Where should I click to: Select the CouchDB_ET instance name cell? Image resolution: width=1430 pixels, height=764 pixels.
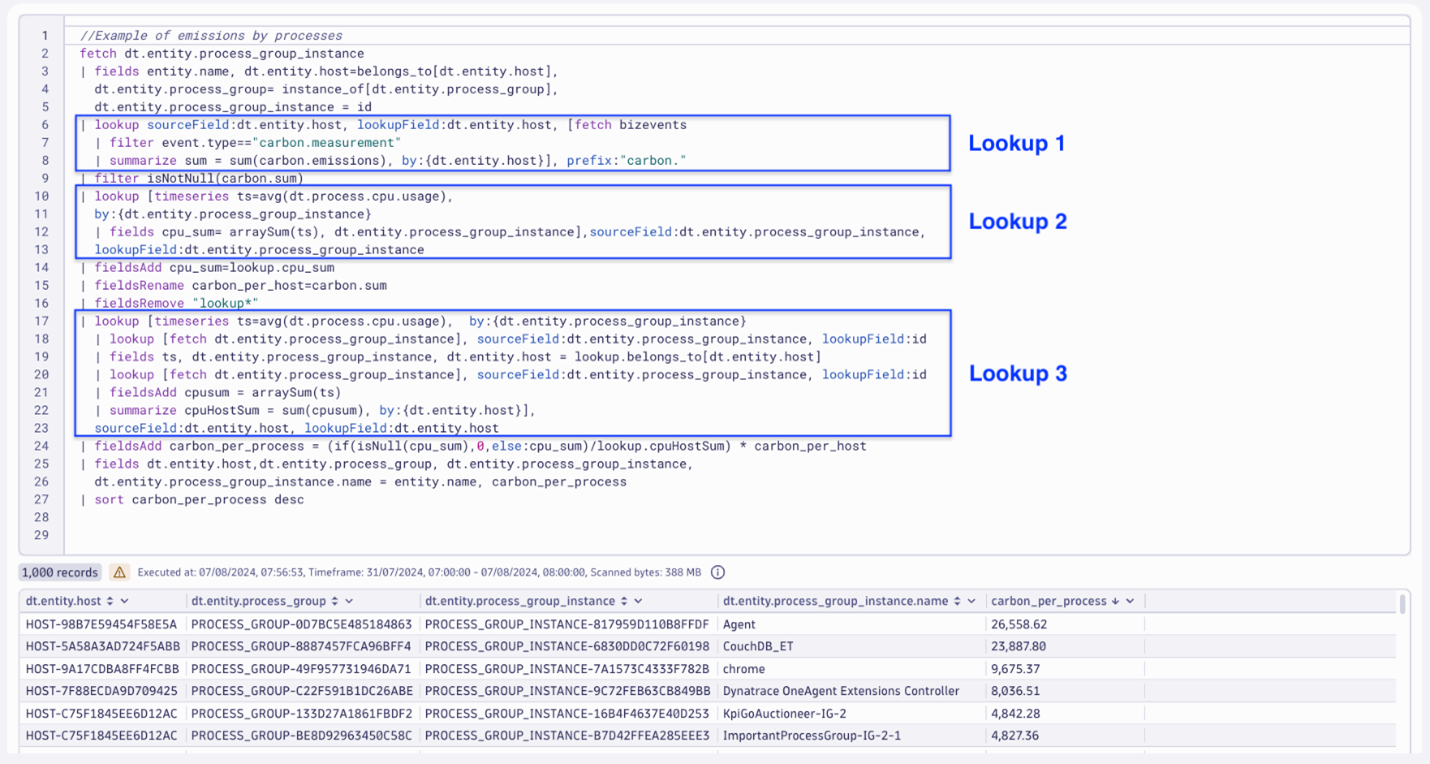tap(756, 644)
